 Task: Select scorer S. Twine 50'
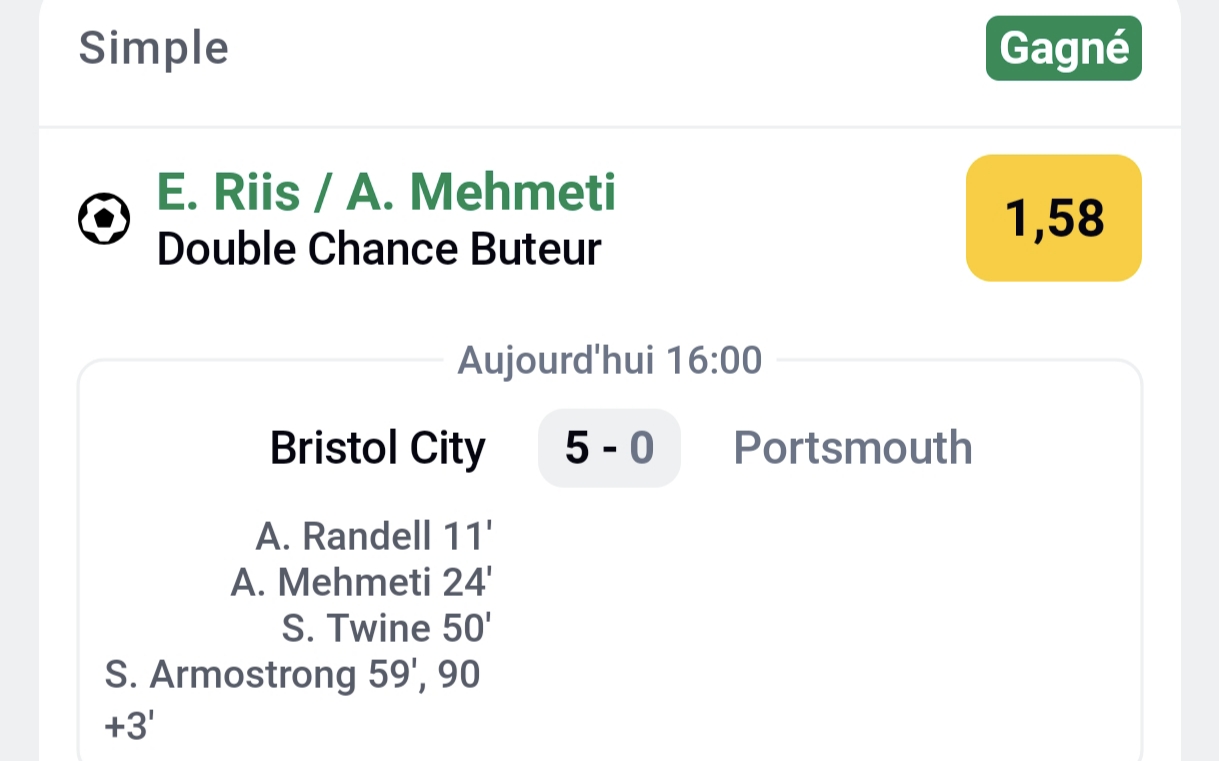coord(387,629)
